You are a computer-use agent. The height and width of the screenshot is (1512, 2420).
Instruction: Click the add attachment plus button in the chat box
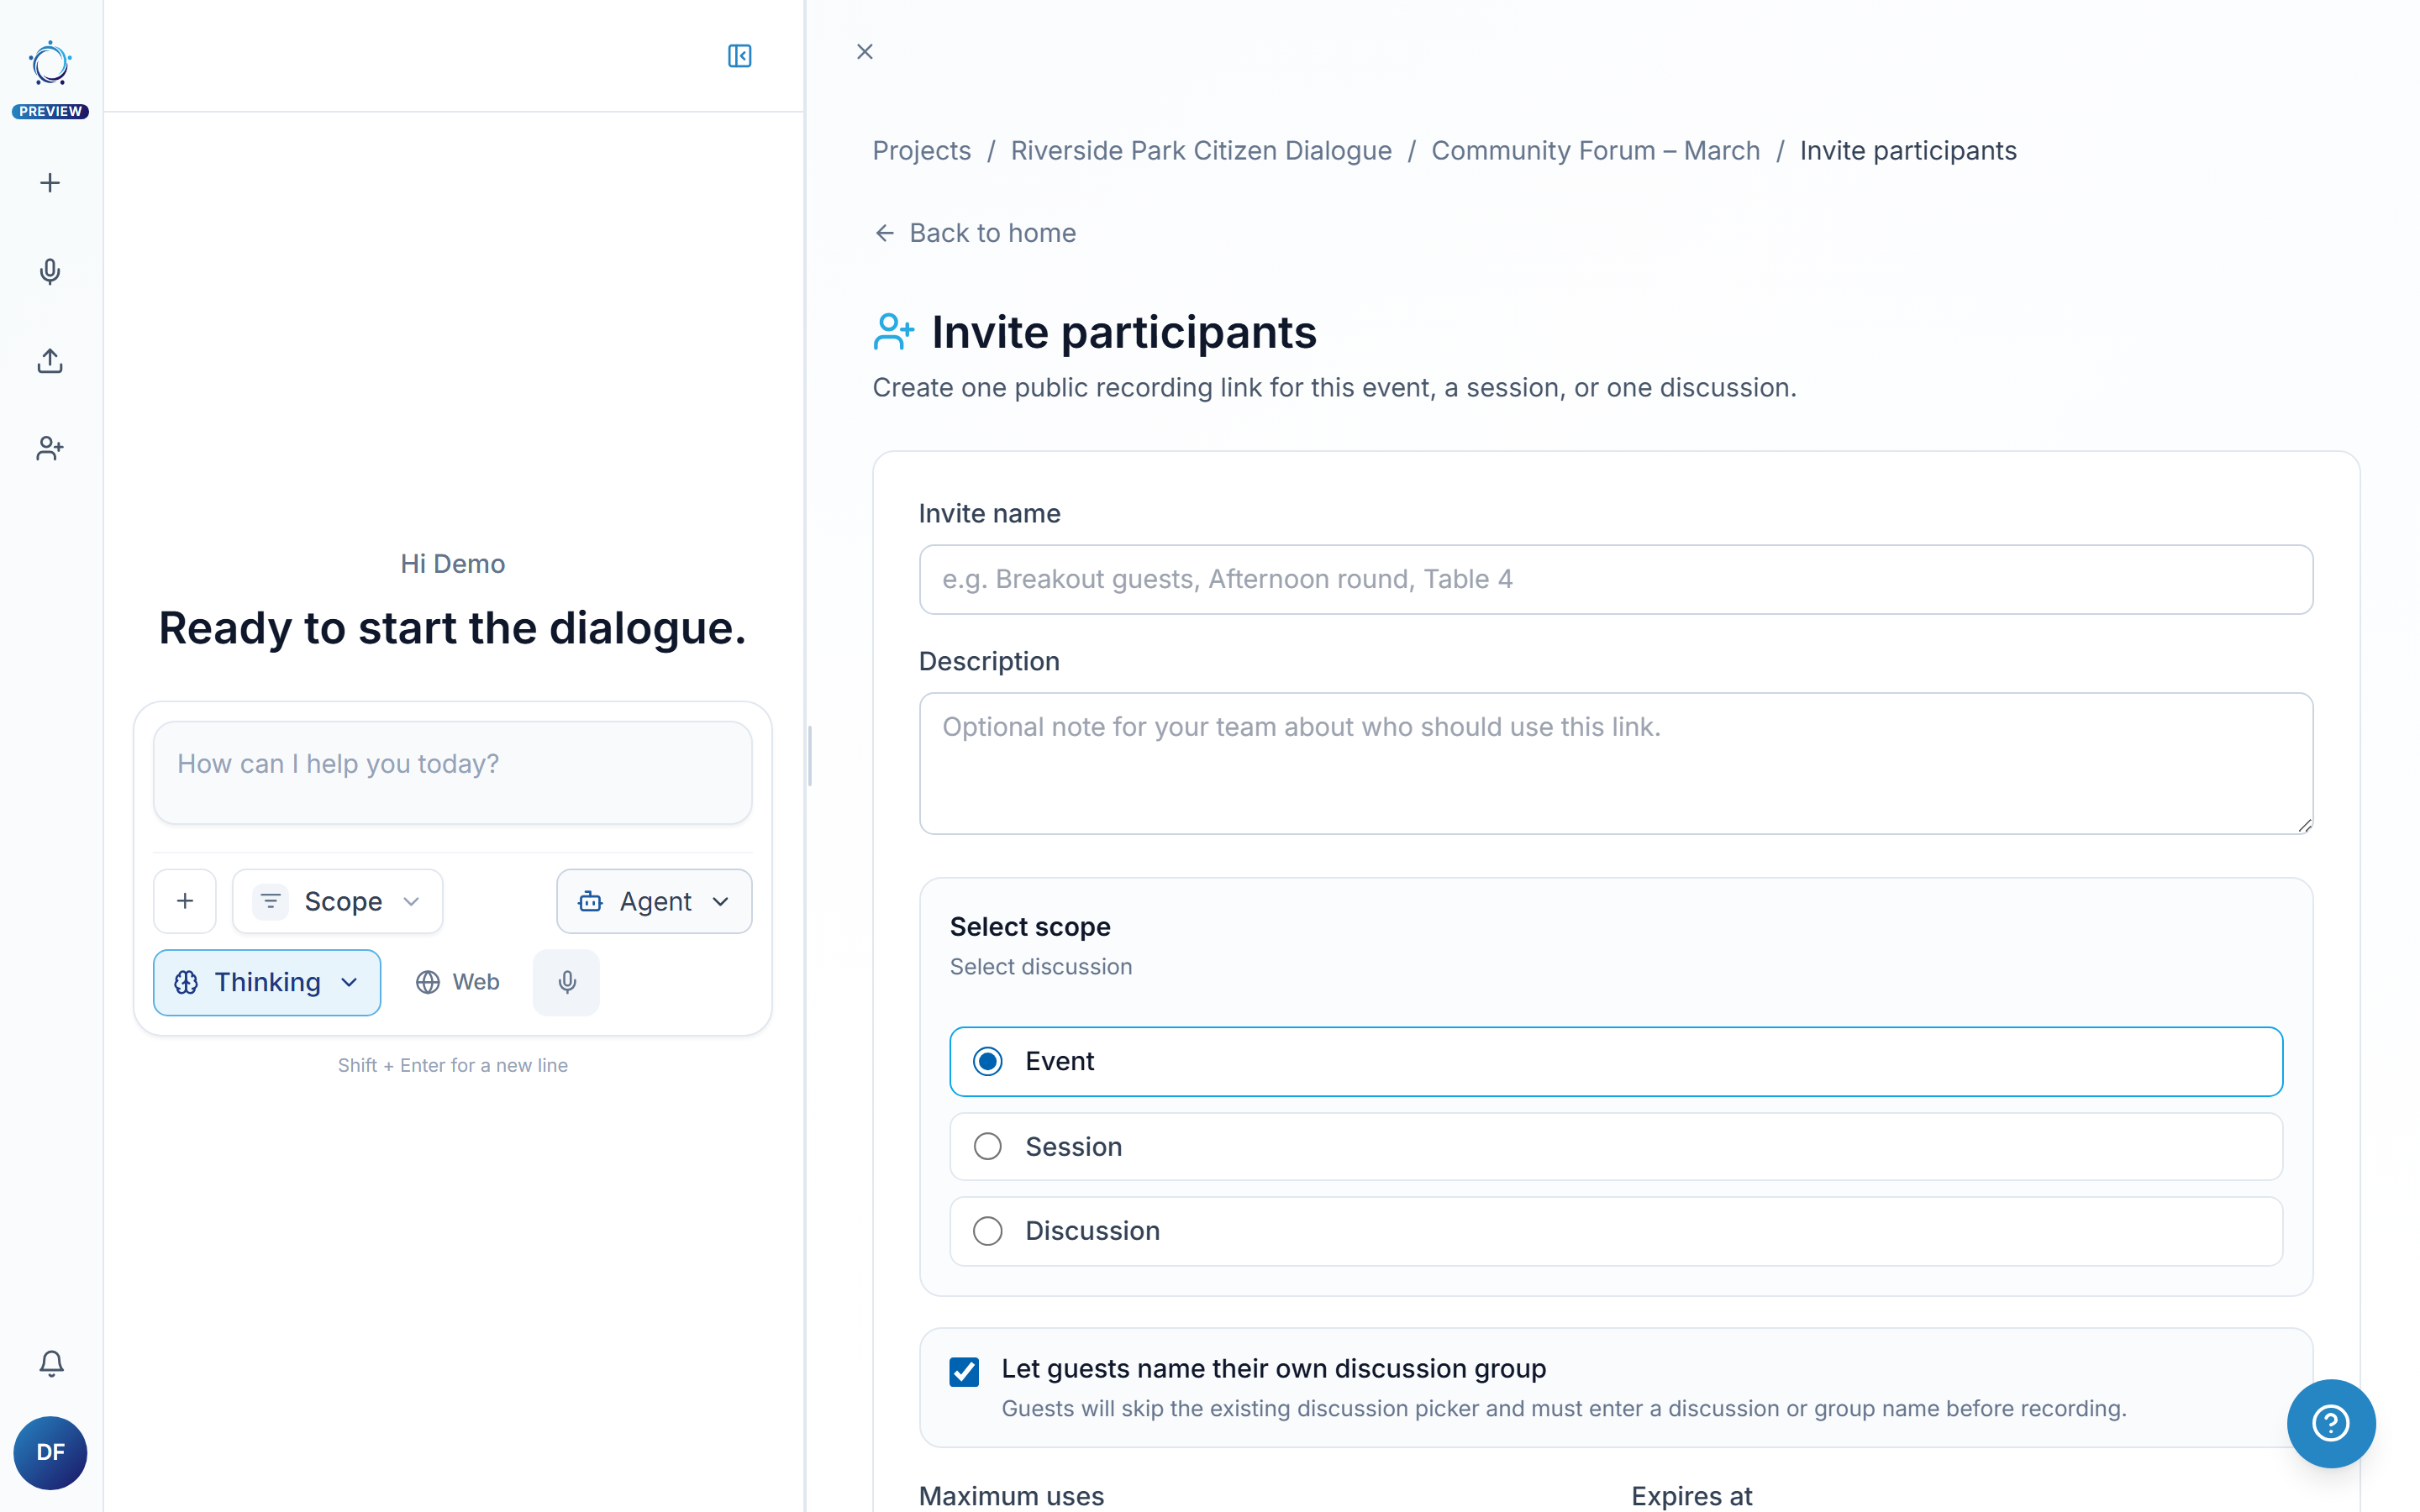point(185,901)
